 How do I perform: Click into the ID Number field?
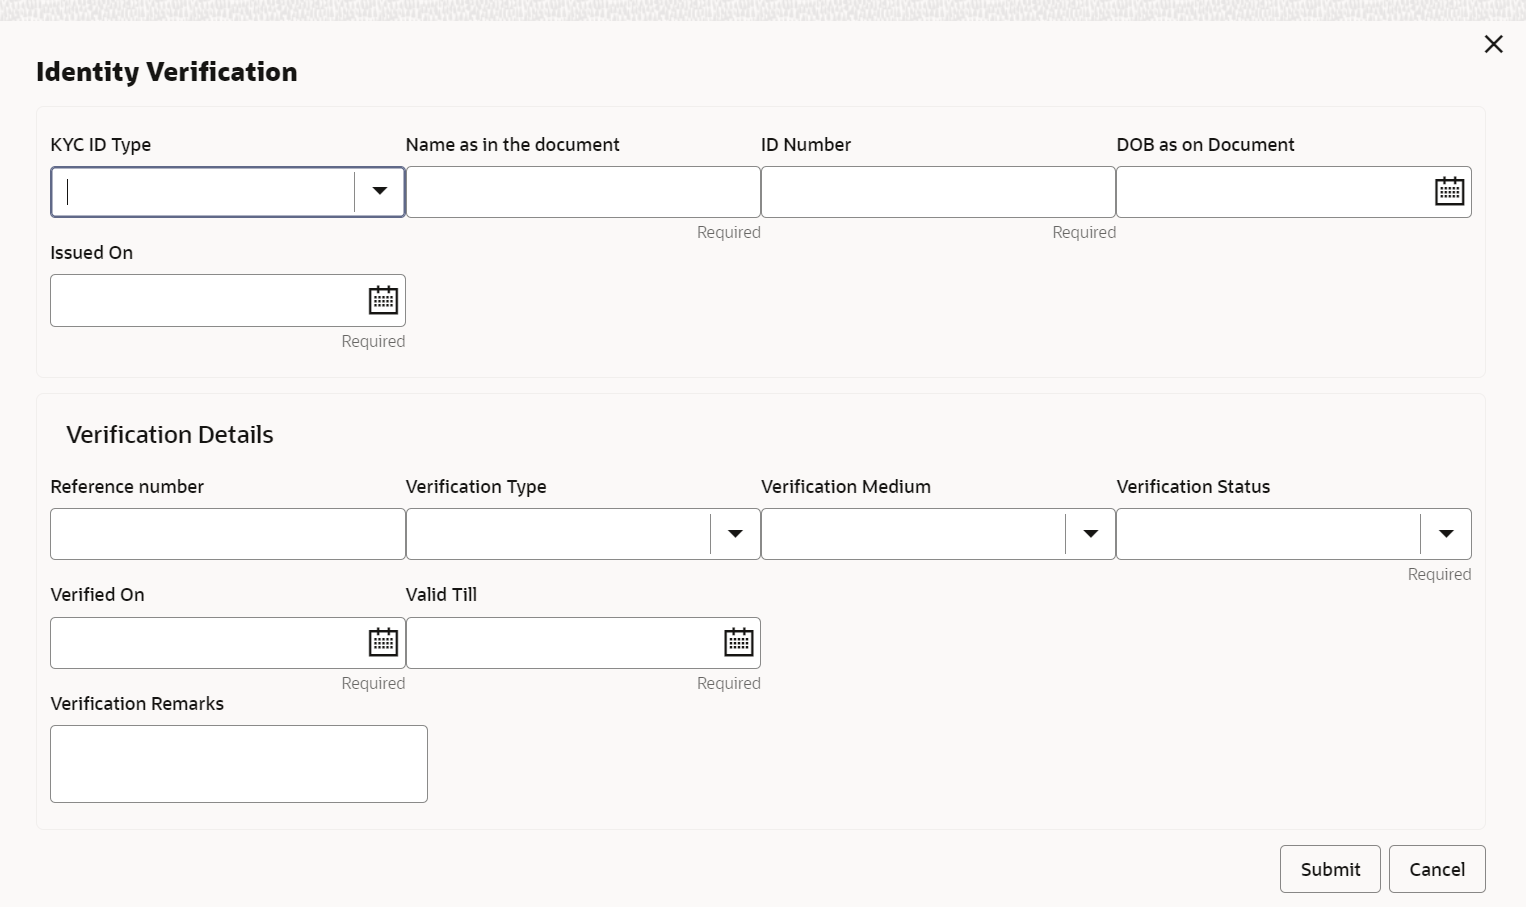tap(937, 192)
